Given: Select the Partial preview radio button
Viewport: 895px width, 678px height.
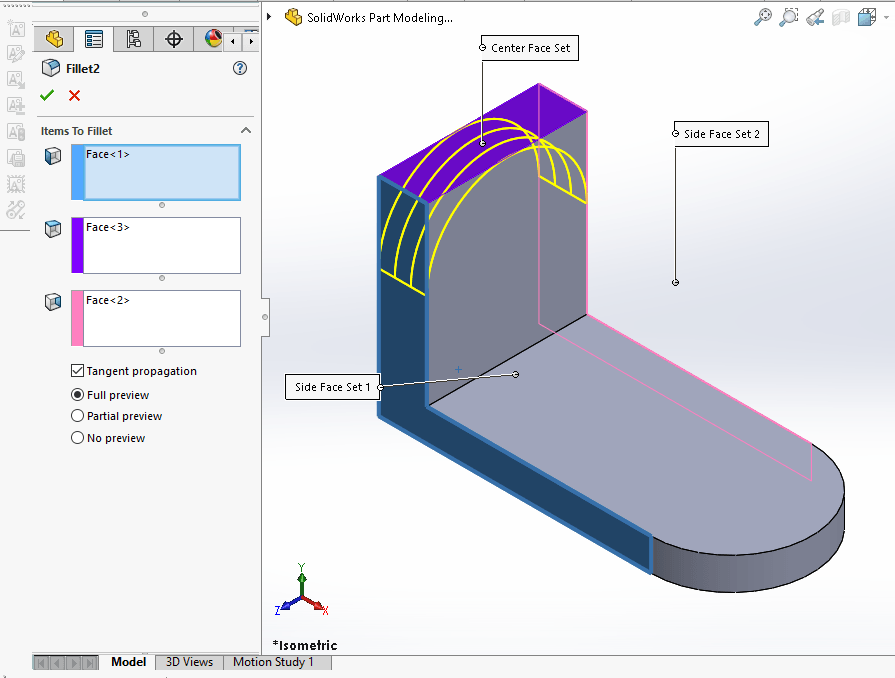Looking at the screenshot, I should [x=78, y=416].
